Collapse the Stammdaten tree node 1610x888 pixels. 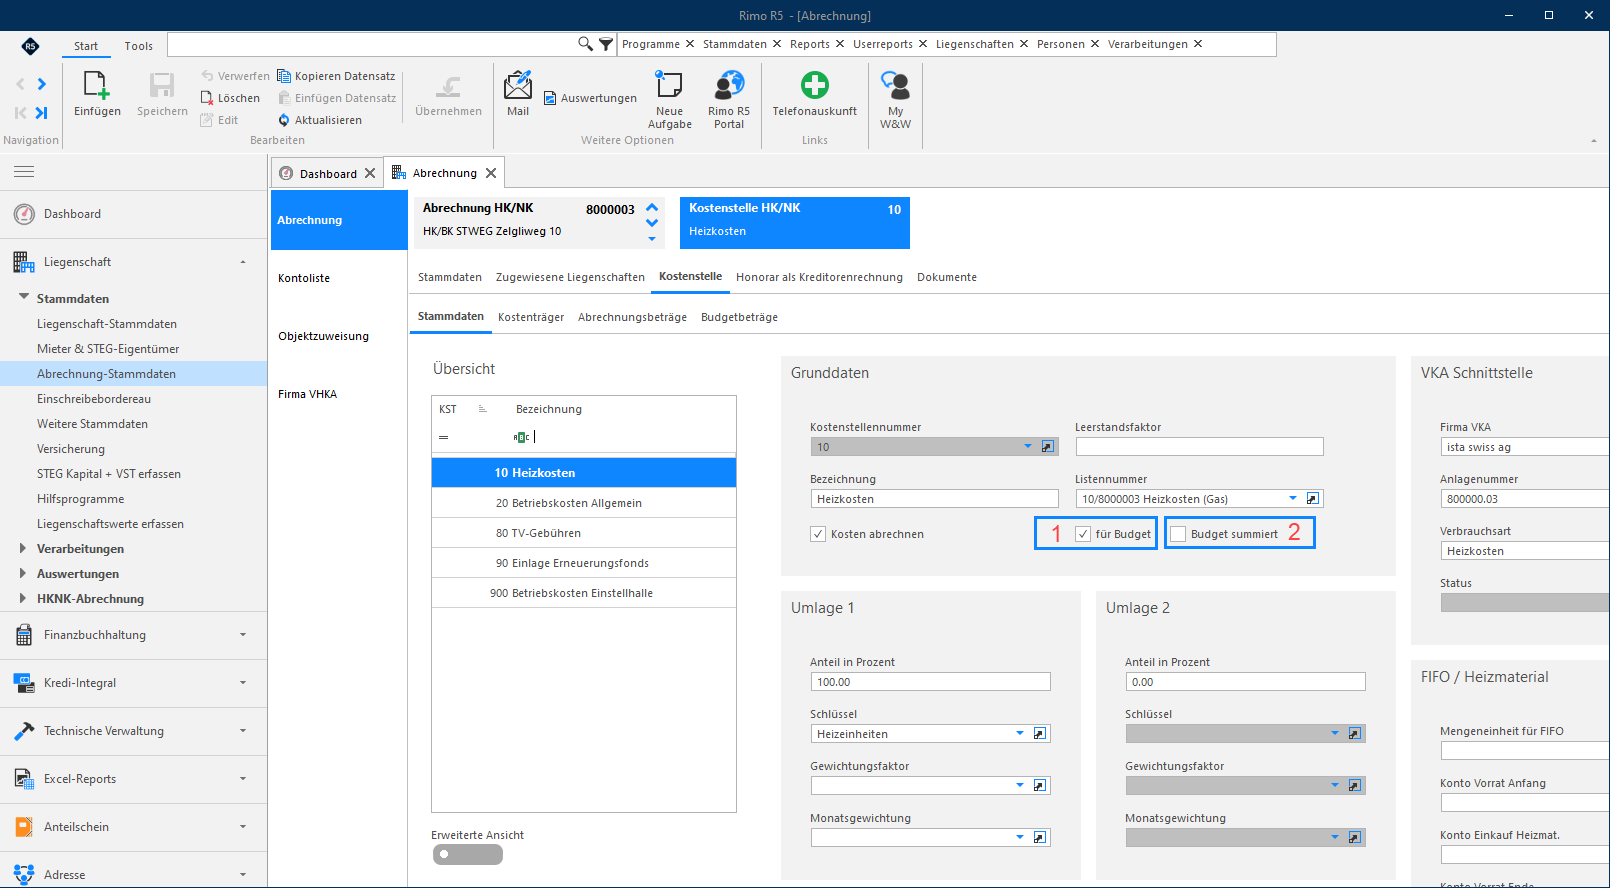click(24, 297)
